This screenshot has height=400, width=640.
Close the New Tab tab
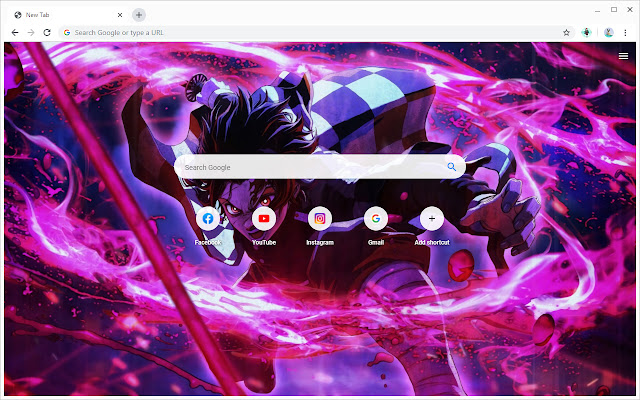click(x=120, y=15)
